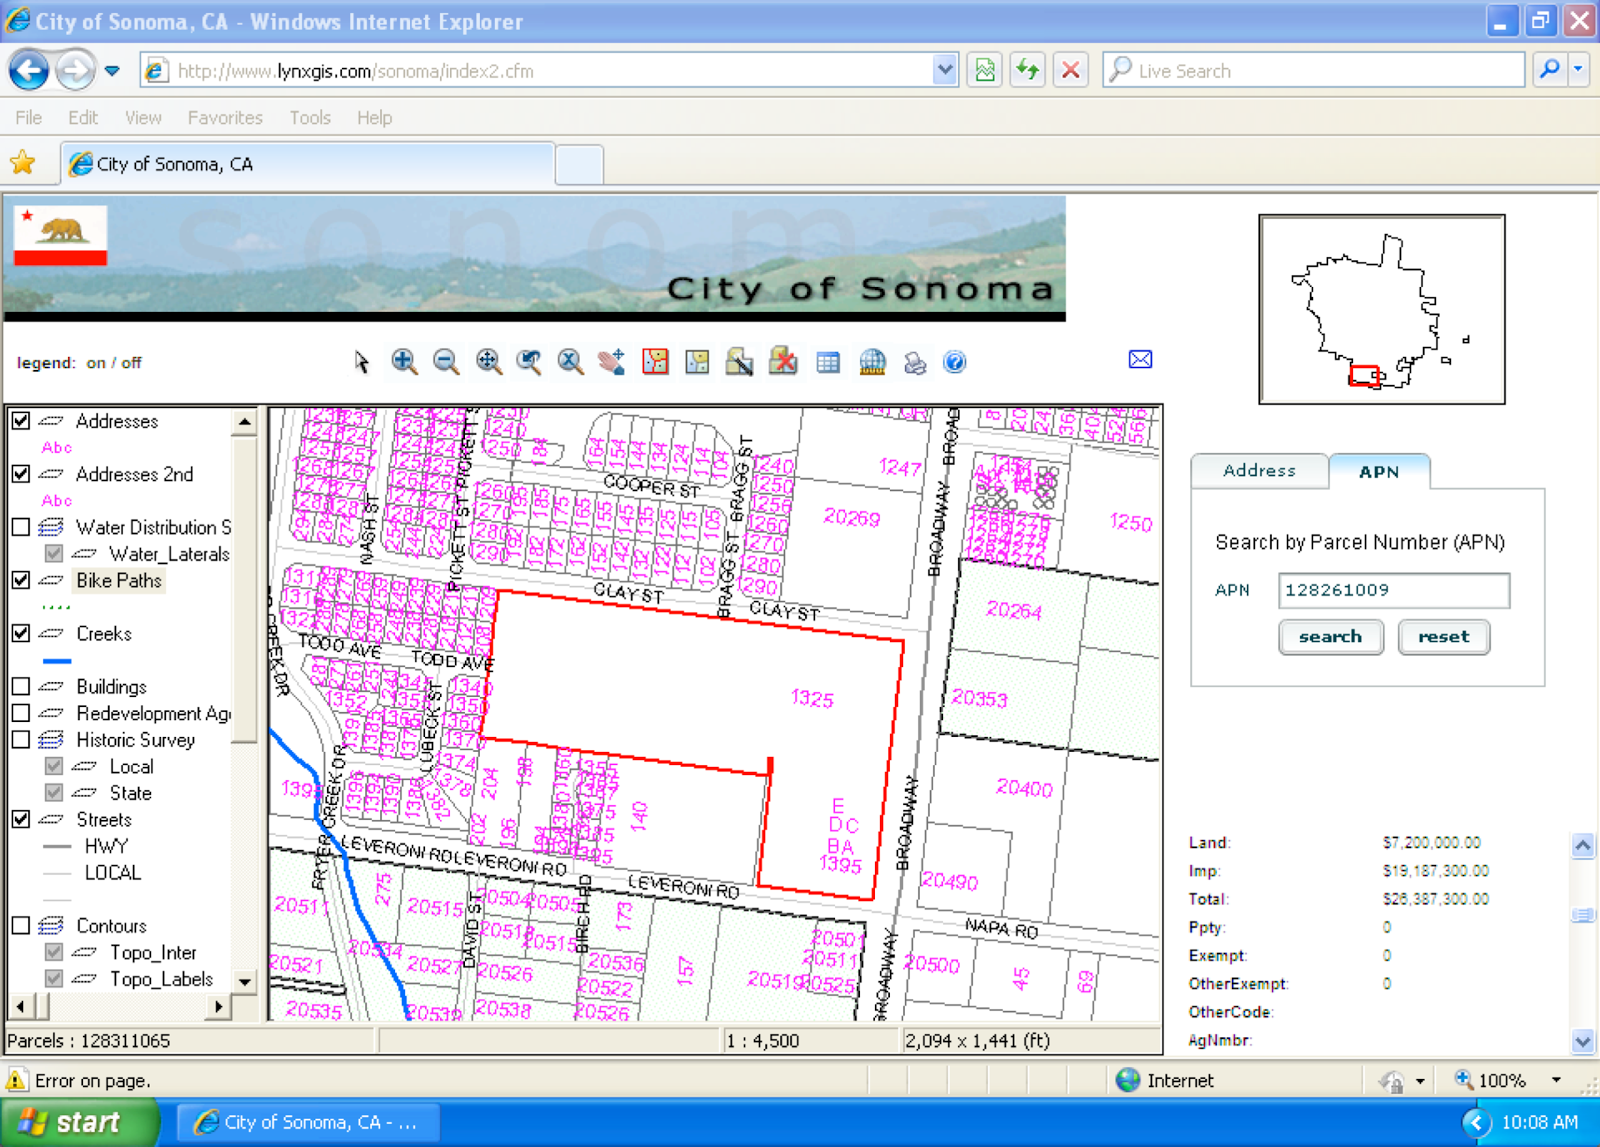
Task: Select the APN tab
Action: (x=1379, y=471)
